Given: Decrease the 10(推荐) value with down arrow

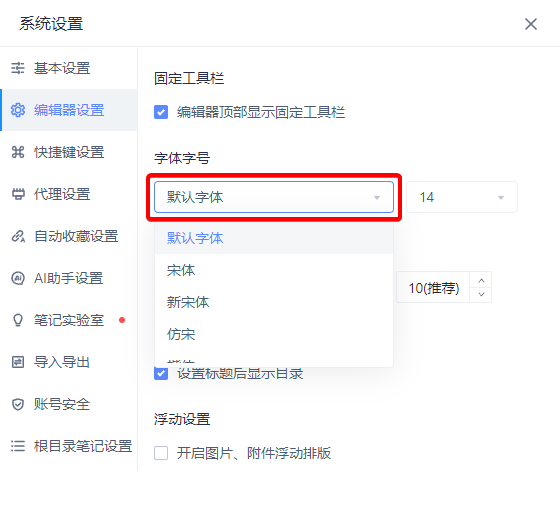Looking at the screenshot, I should (481, 295).
